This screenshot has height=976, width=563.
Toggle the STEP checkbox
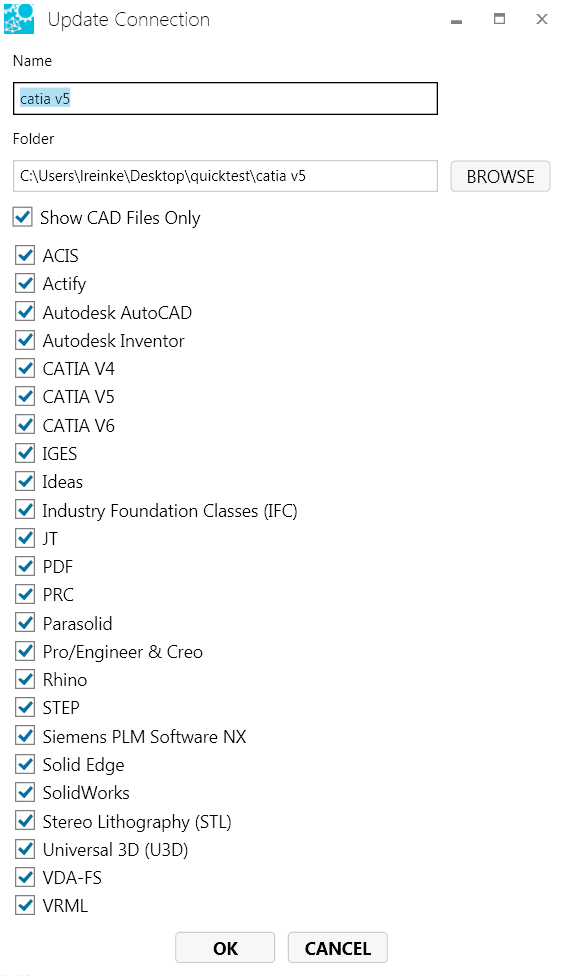click(25, 708)
